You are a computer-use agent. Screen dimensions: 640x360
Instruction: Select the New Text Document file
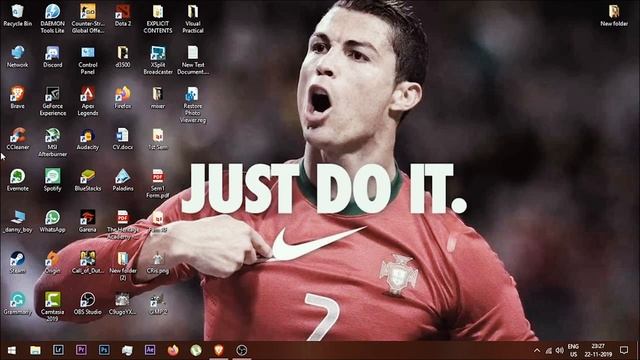click(x=193, y=60)
